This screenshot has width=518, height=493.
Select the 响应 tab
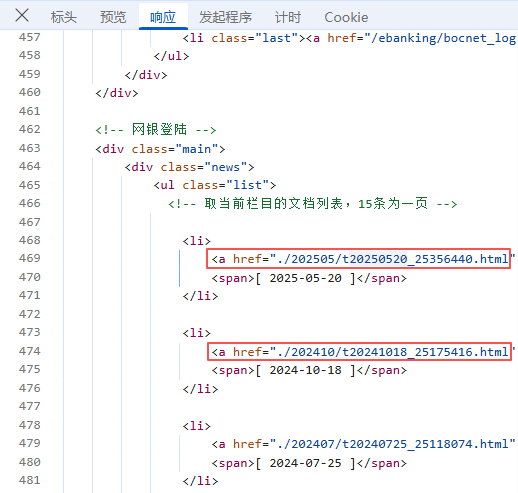pyautogui.click(x=163, y=17)
